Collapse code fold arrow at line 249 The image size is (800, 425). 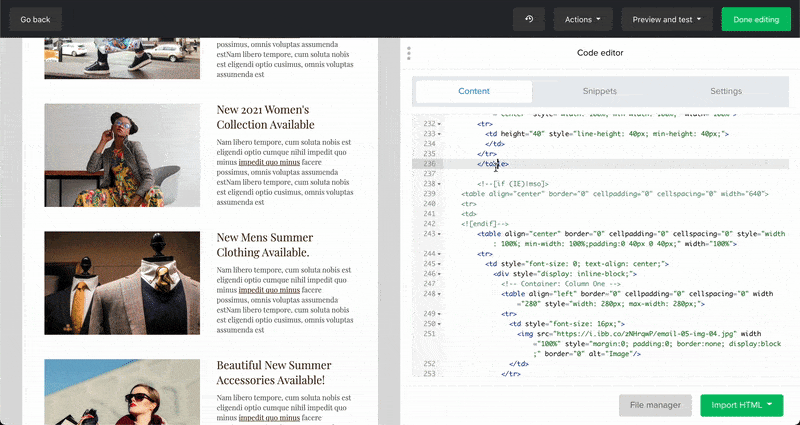[x=439, y=314]
